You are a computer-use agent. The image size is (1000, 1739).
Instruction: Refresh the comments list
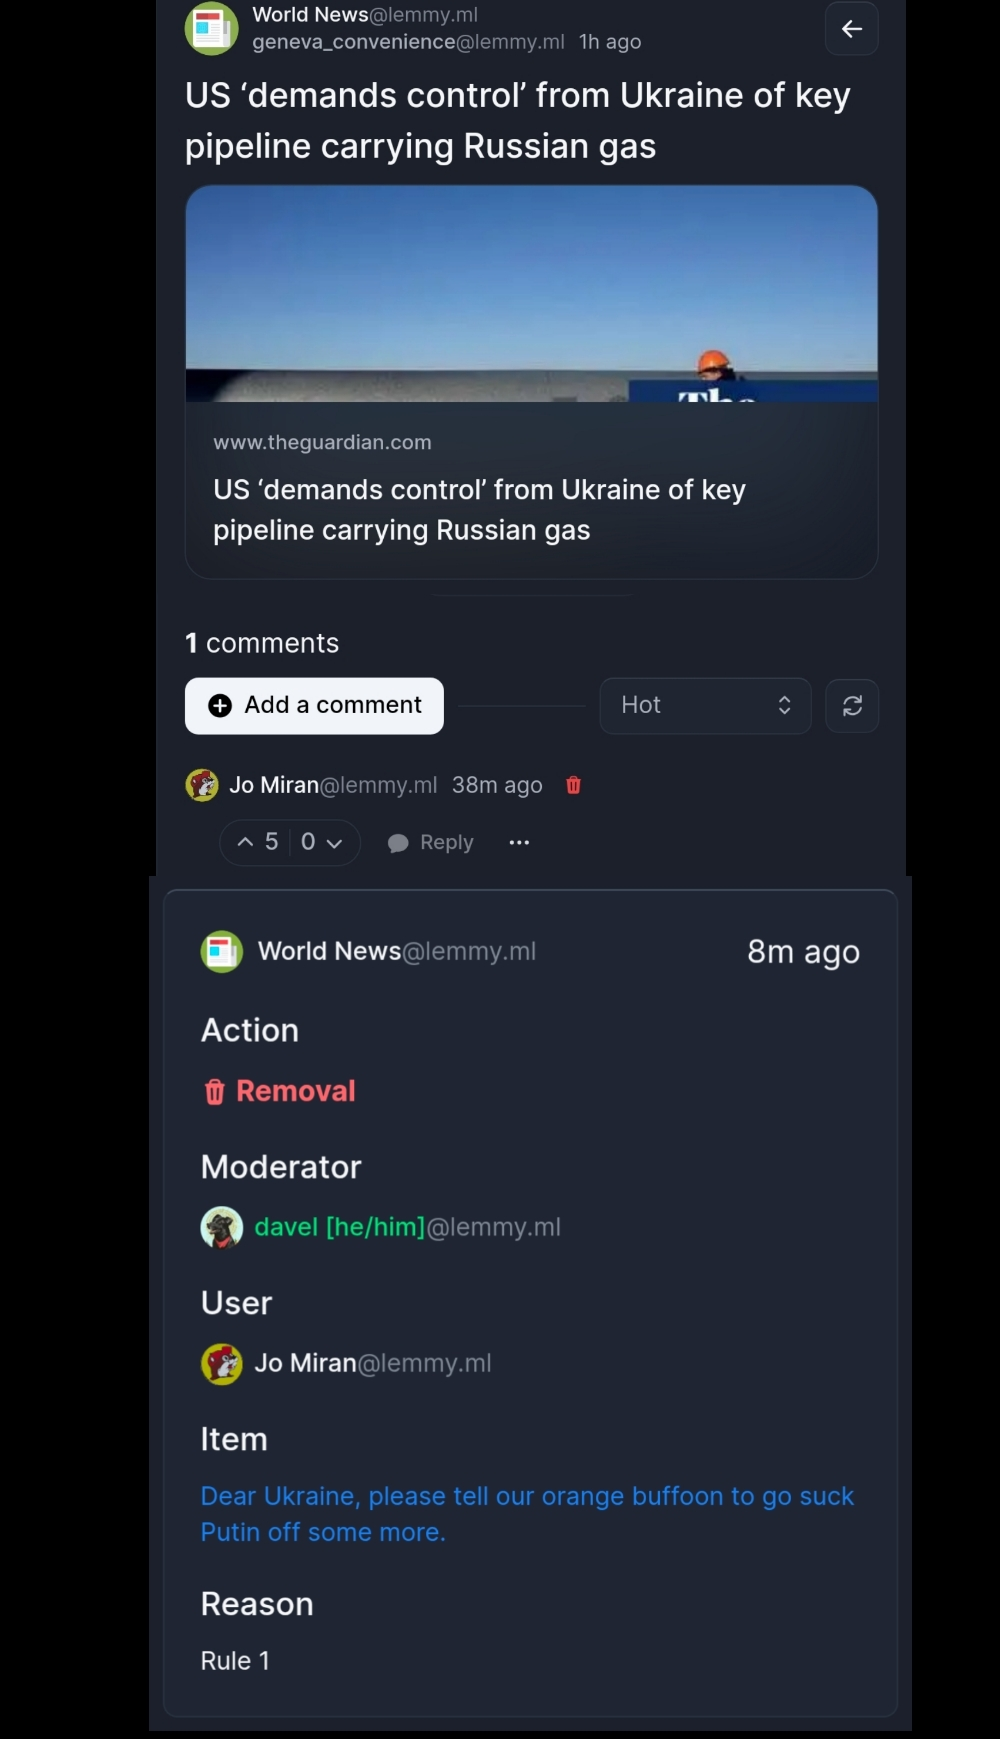point(852,706)
